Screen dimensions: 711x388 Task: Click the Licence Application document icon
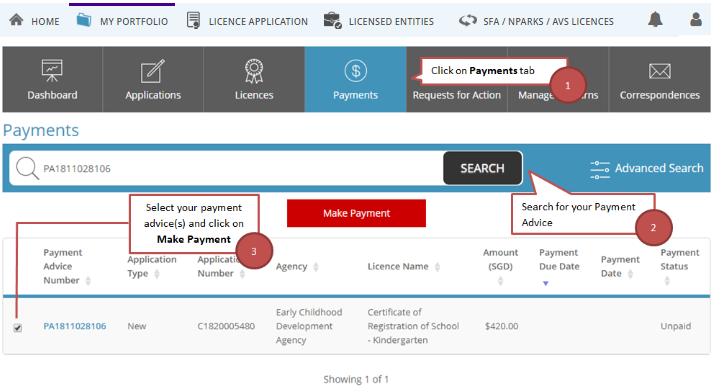point(194,20)
